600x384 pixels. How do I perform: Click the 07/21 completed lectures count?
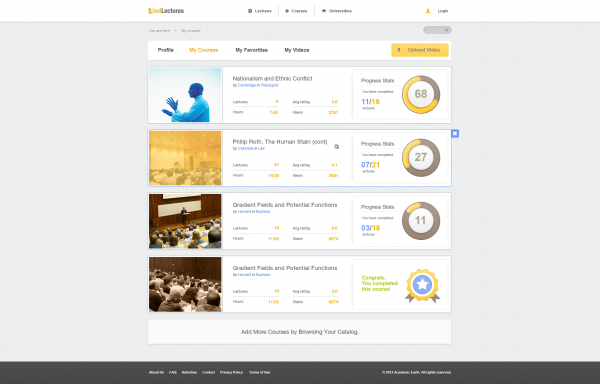pyautogui.click(x=370, y=165)
